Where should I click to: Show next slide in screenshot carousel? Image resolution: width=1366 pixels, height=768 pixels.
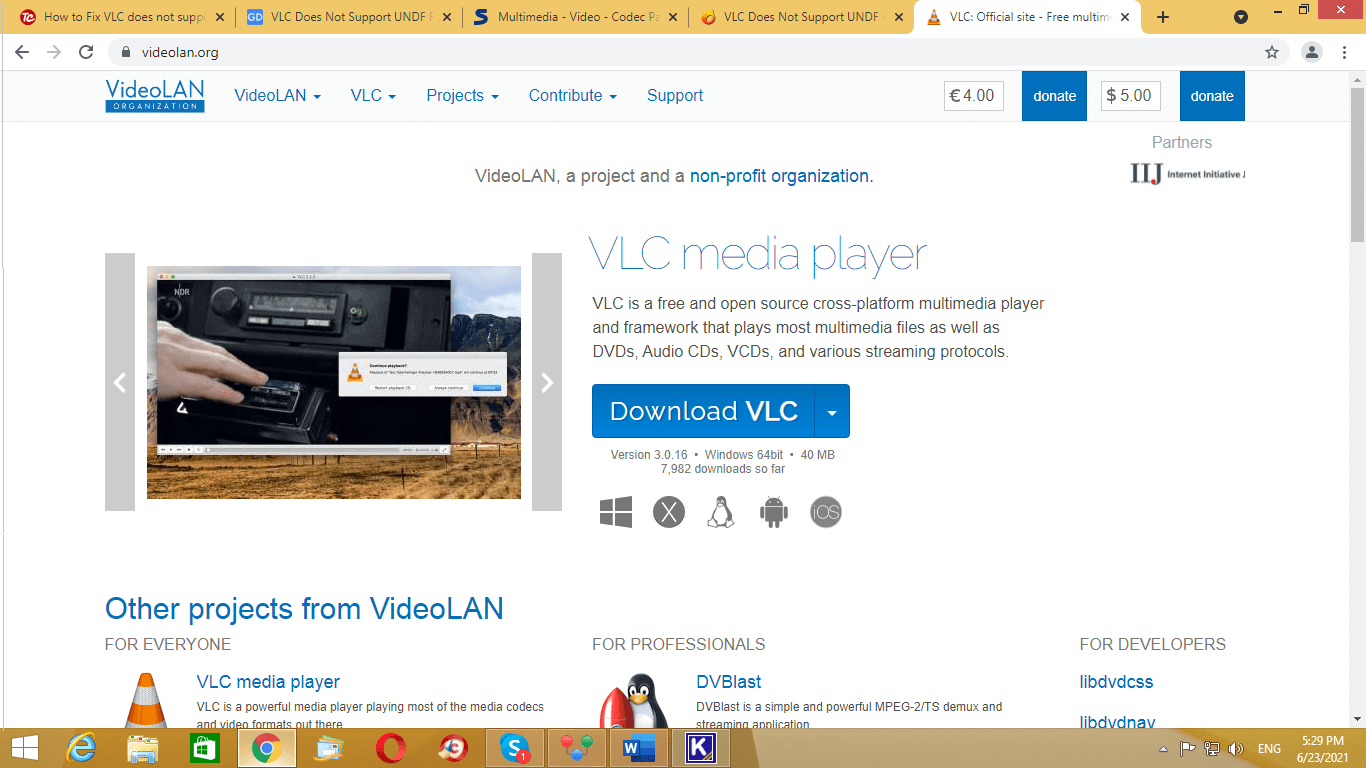tap(547, 382)
